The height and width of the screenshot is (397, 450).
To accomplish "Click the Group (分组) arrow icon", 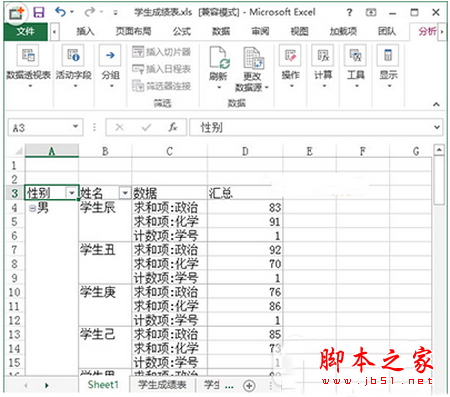I will [x=110, y=55].
